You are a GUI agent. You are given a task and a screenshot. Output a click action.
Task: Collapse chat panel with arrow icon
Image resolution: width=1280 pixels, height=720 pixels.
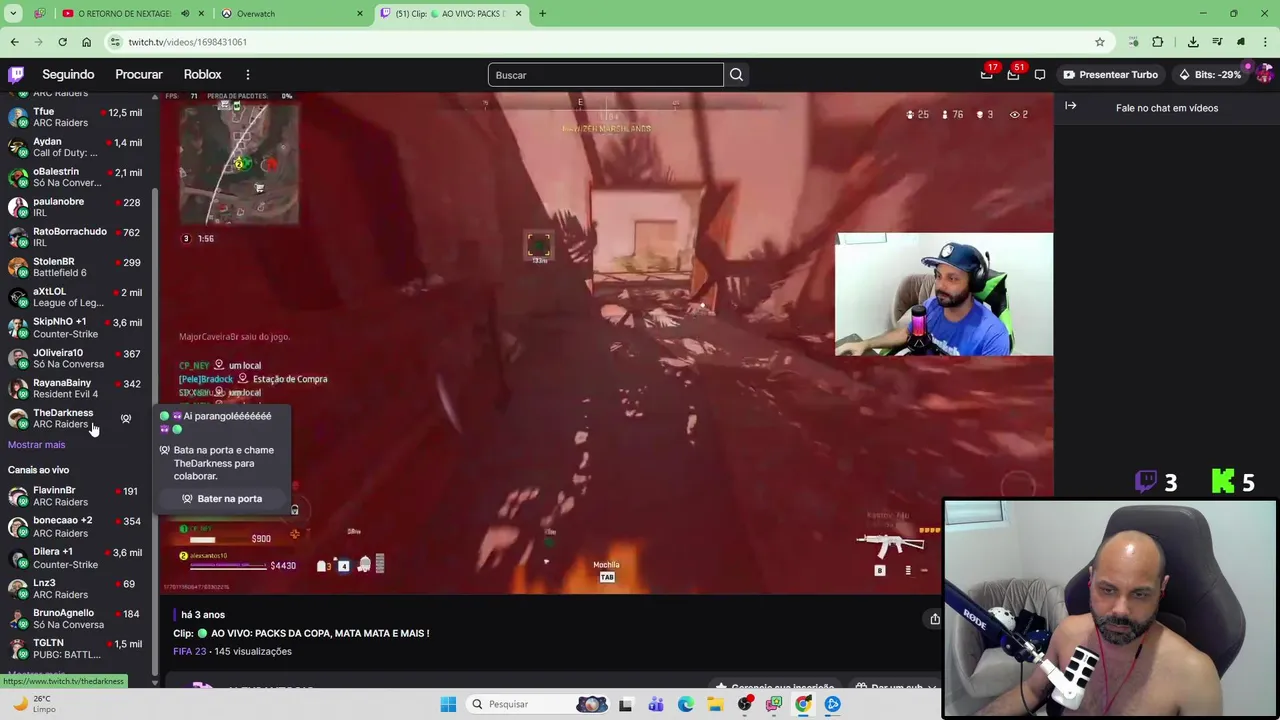1071,106
